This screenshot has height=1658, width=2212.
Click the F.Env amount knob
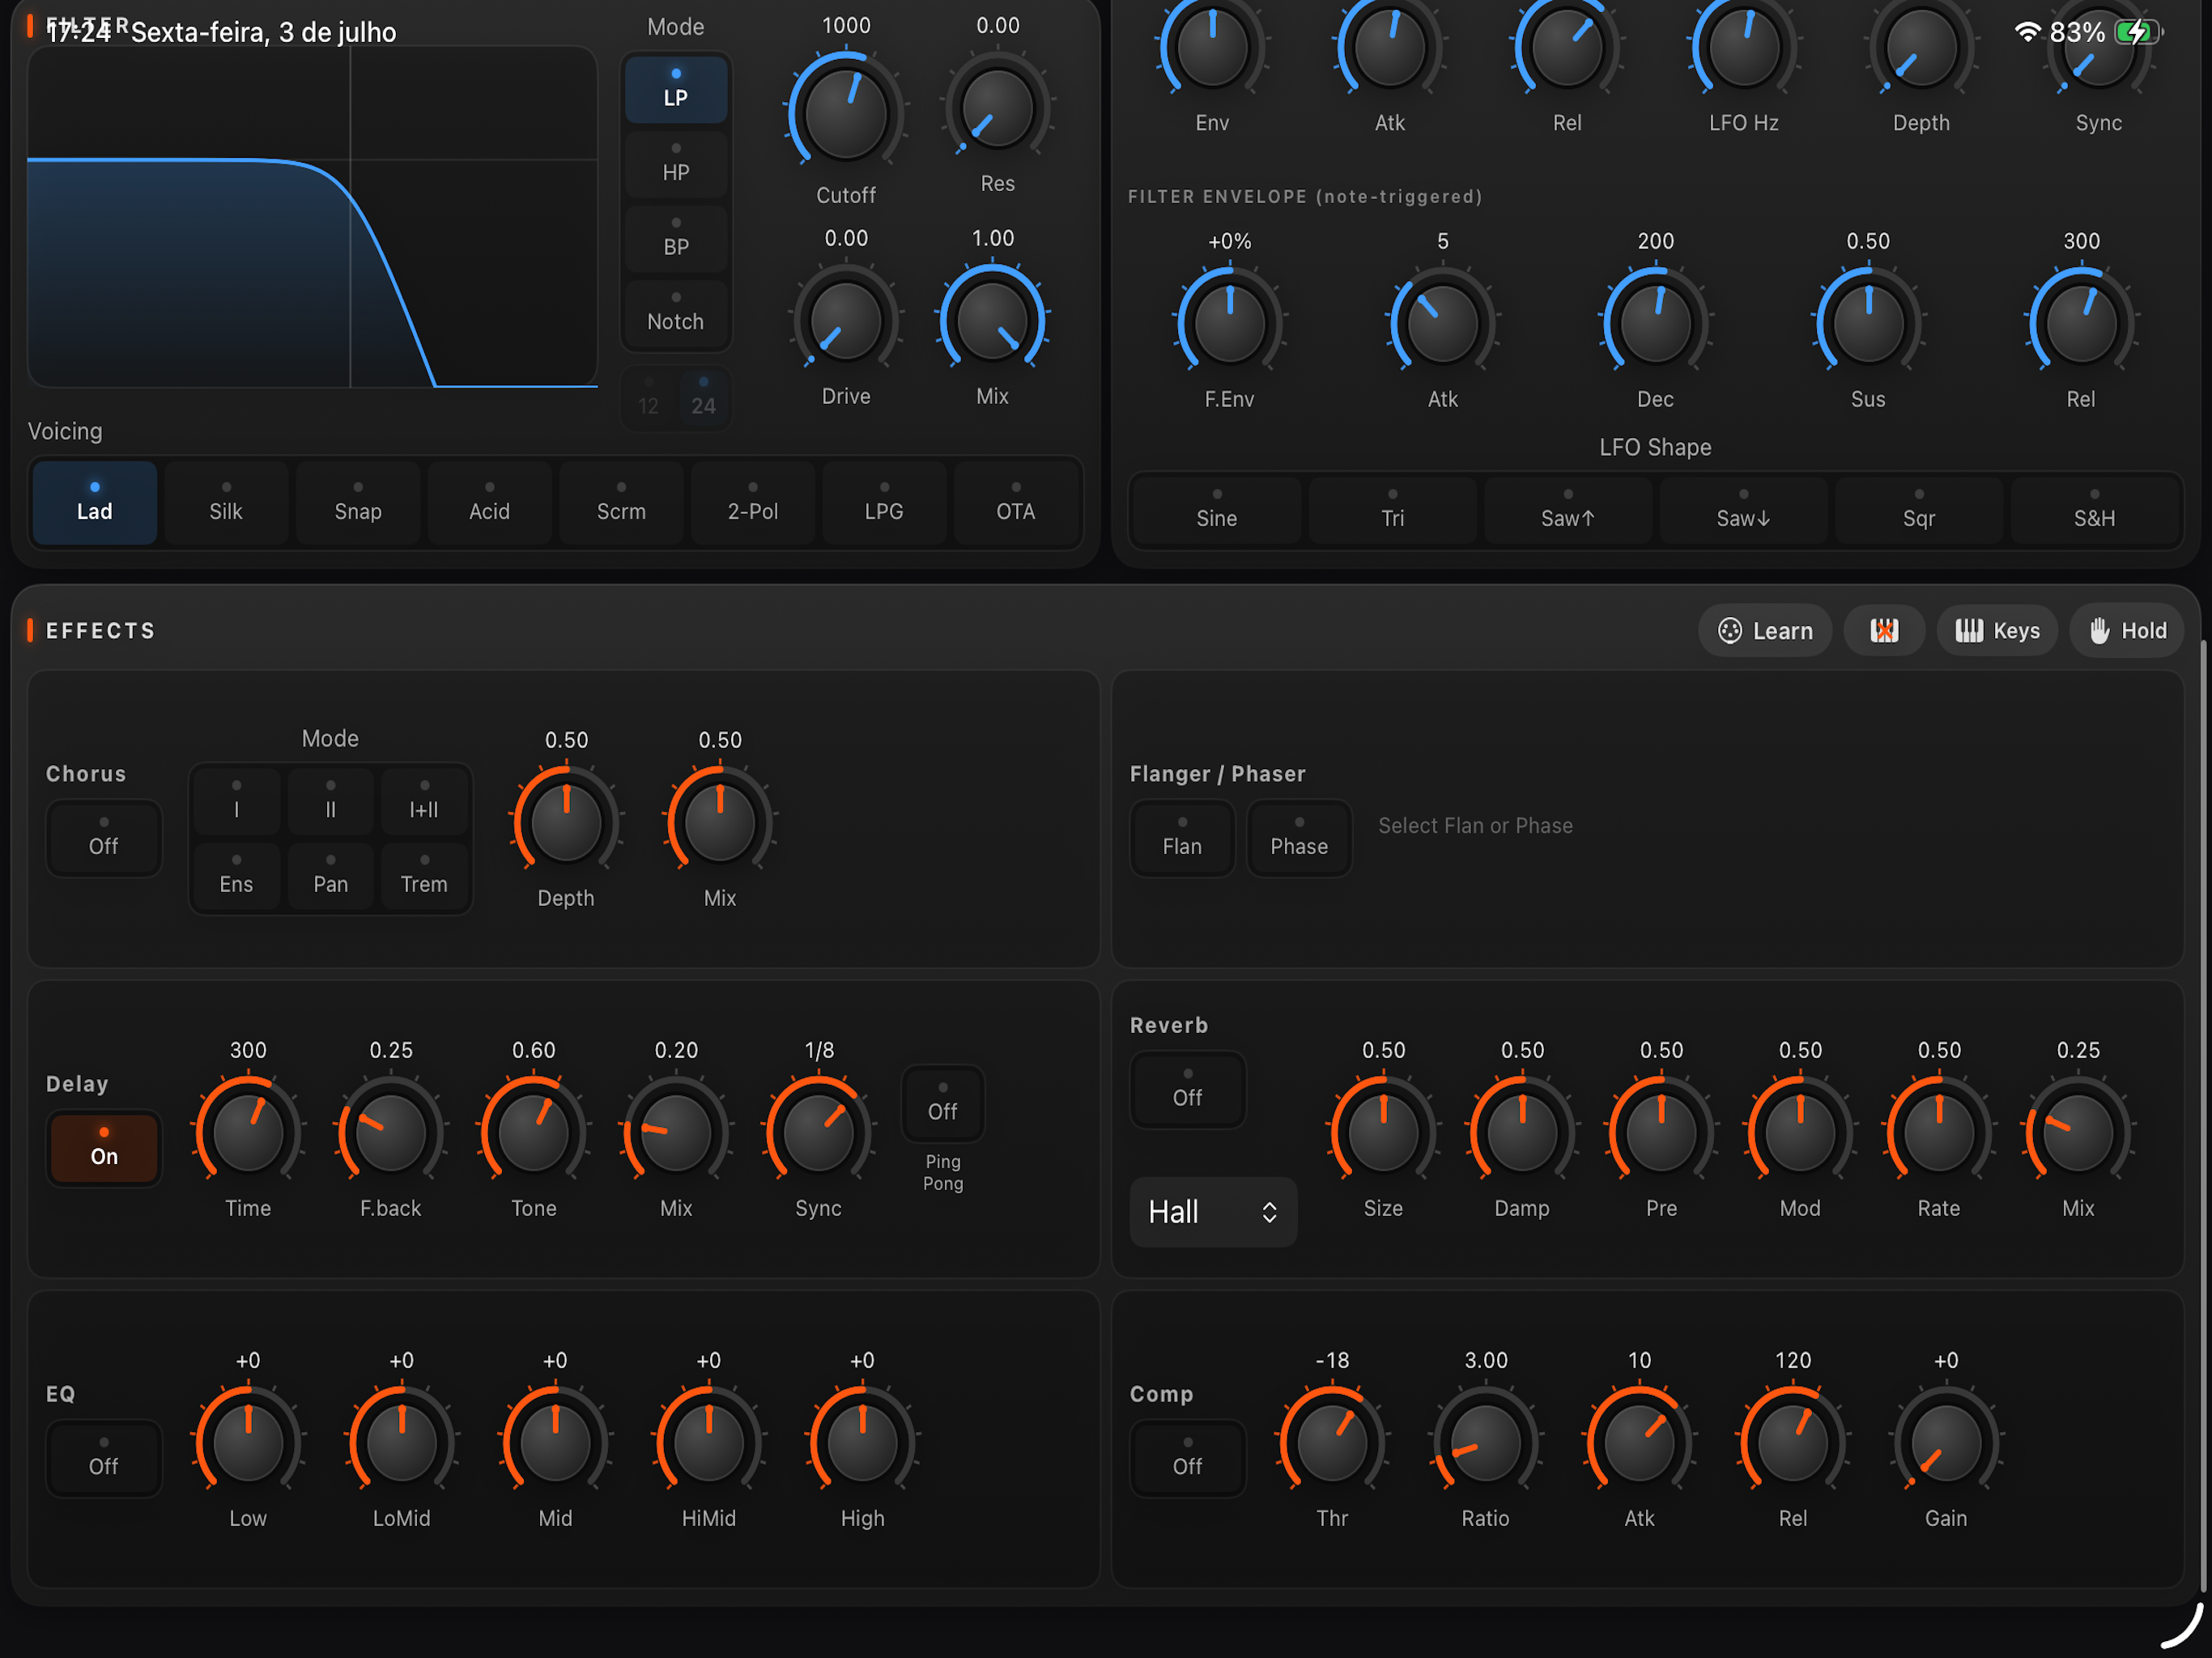tap(1230, 324)
